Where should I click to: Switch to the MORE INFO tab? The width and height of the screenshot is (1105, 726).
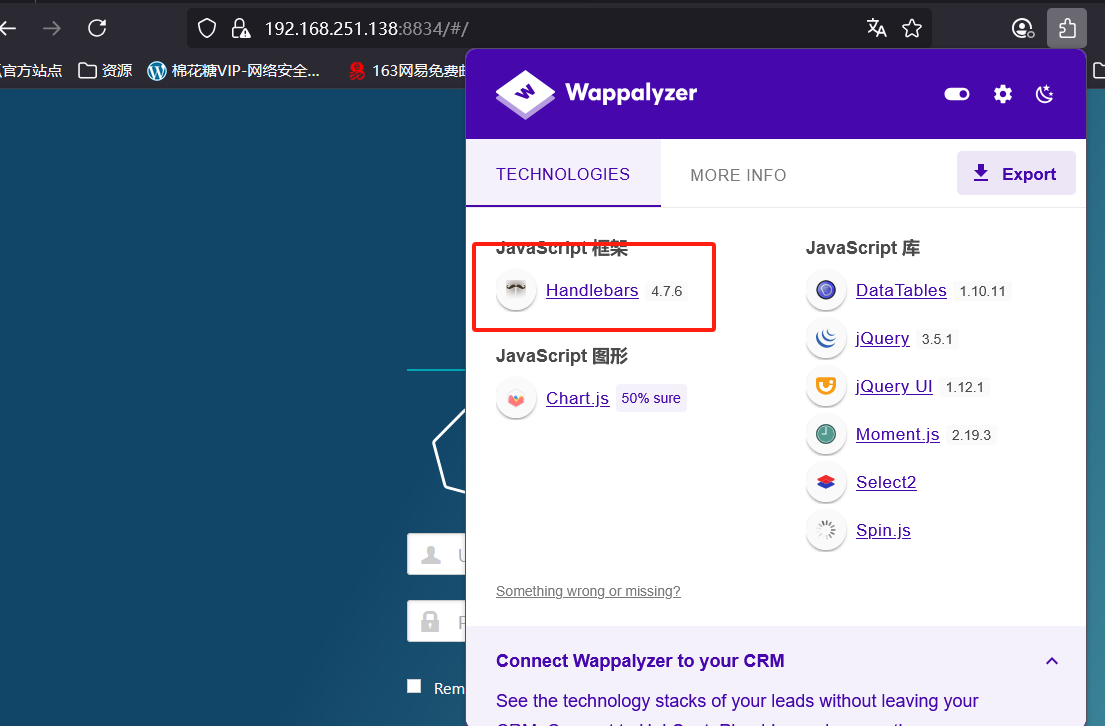[738, 175]
